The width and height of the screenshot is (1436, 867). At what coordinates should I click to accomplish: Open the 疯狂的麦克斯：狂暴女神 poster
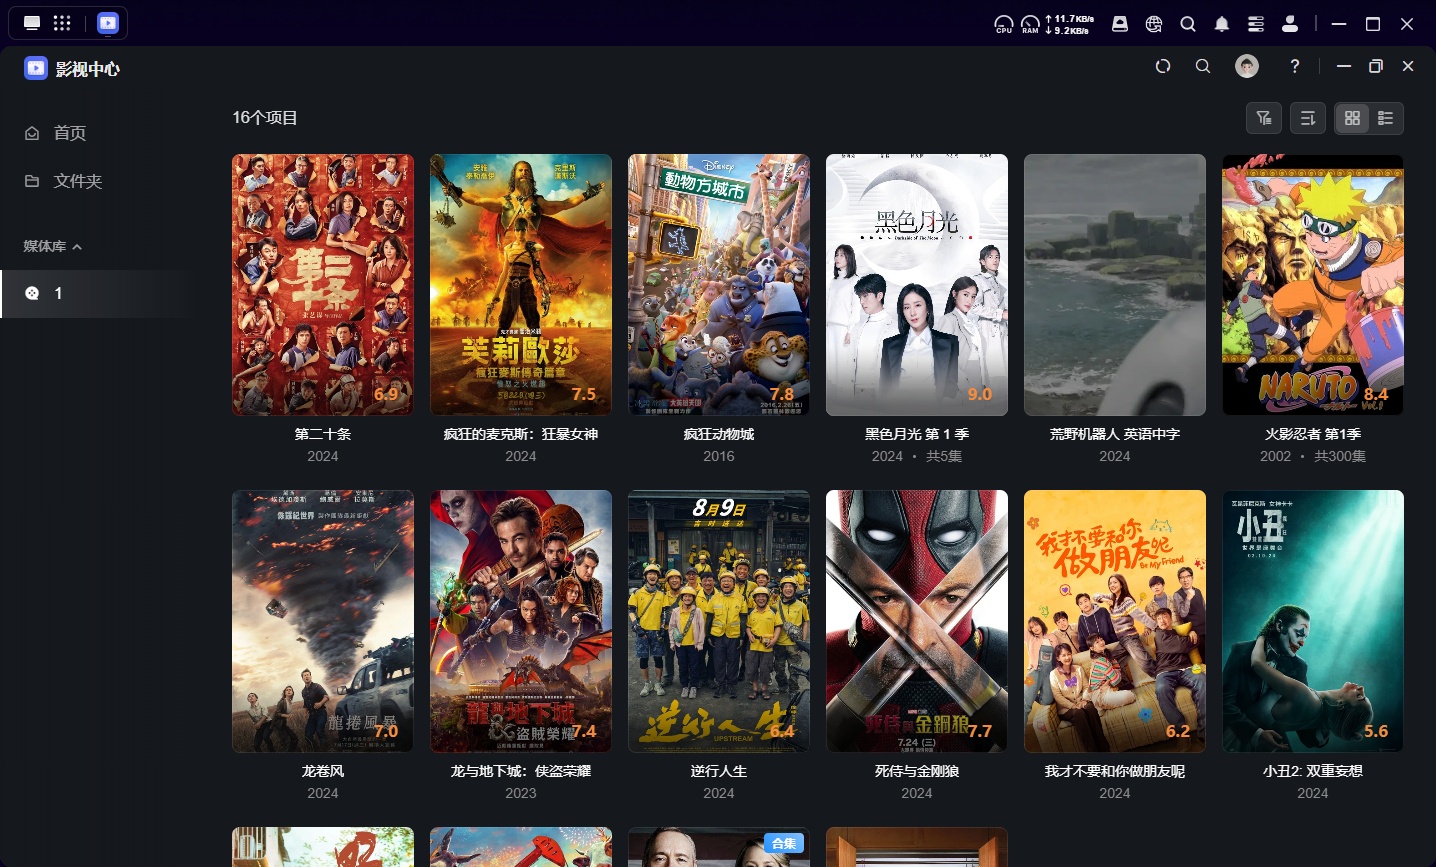(x=521, y=285)
